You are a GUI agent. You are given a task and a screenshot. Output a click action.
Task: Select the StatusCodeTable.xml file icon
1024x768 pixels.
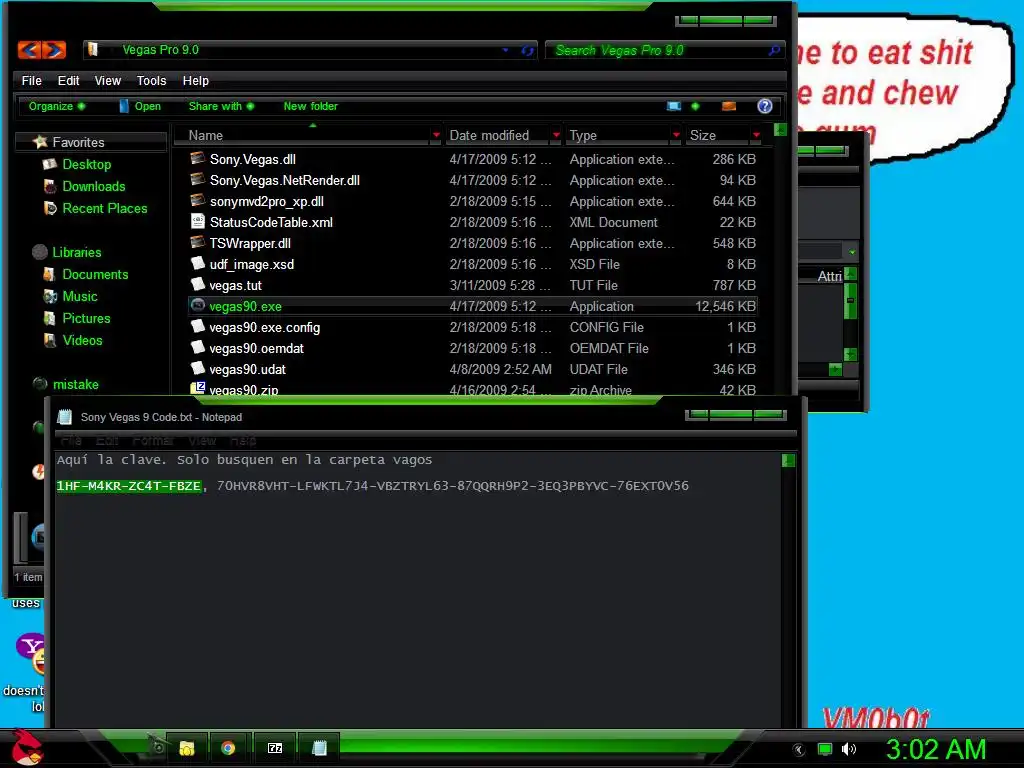[198, 221]
